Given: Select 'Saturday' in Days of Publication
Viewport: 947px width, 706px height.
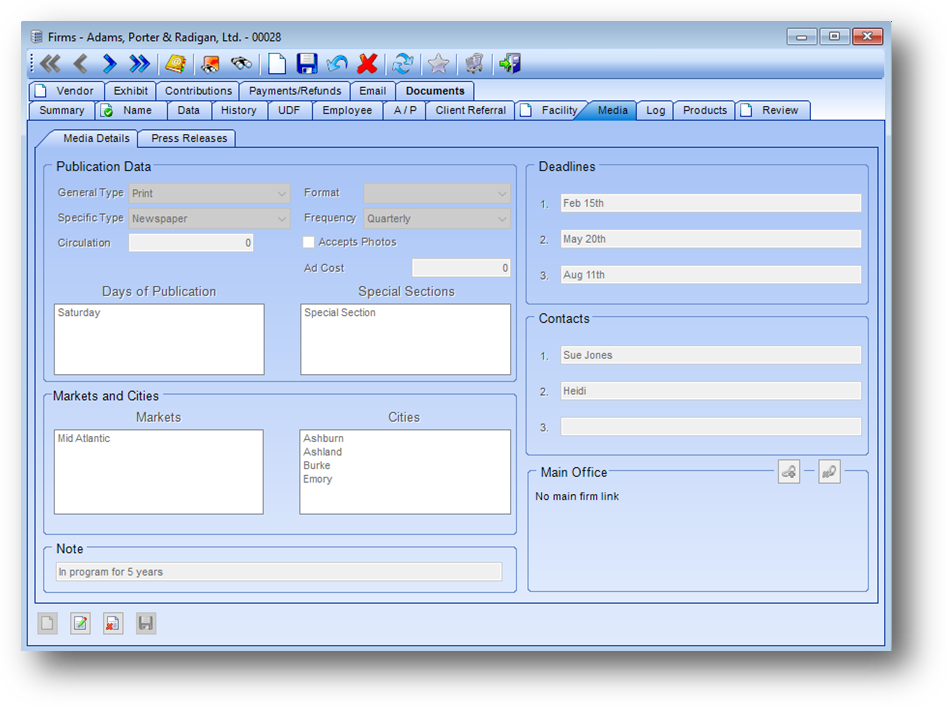Looking at the screenshot, I should [79, 312].
